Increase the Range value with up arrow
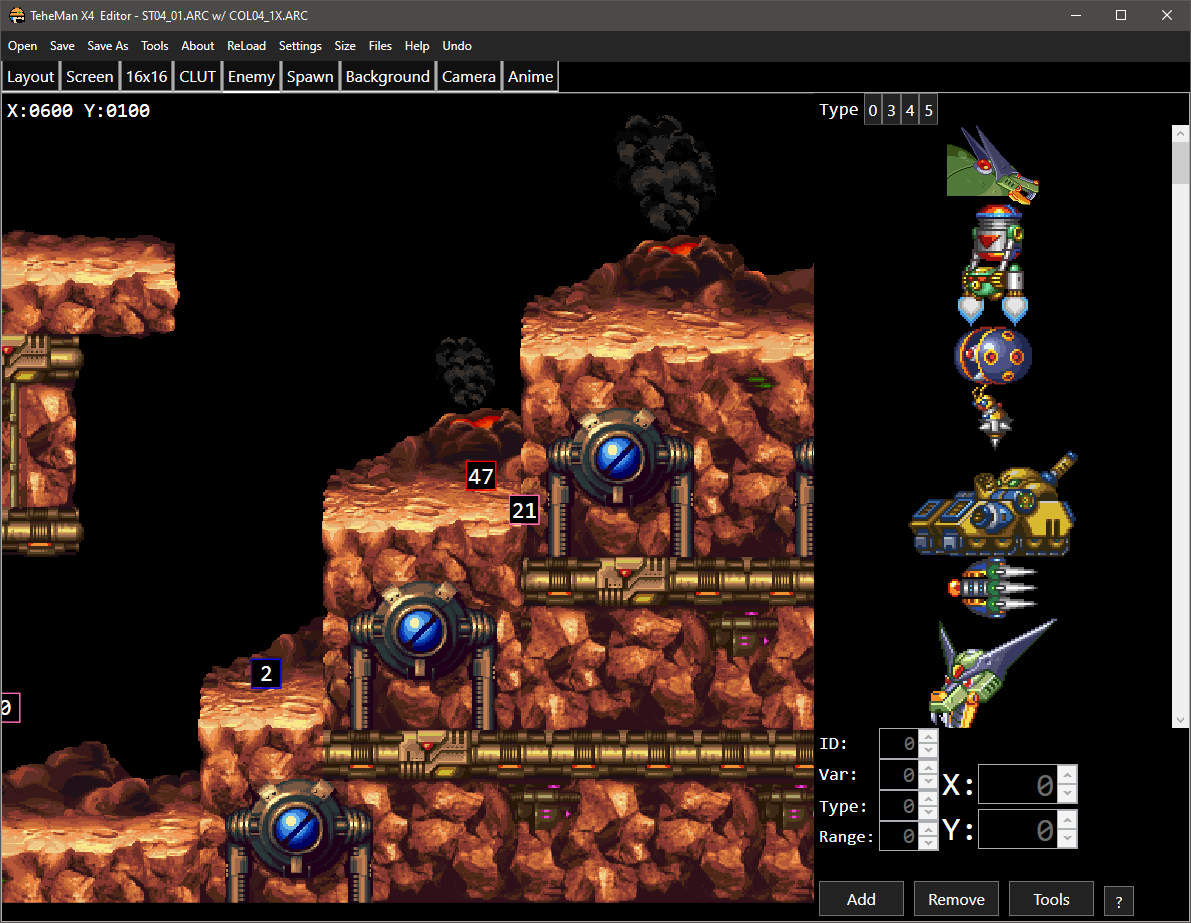 point(928,830)
